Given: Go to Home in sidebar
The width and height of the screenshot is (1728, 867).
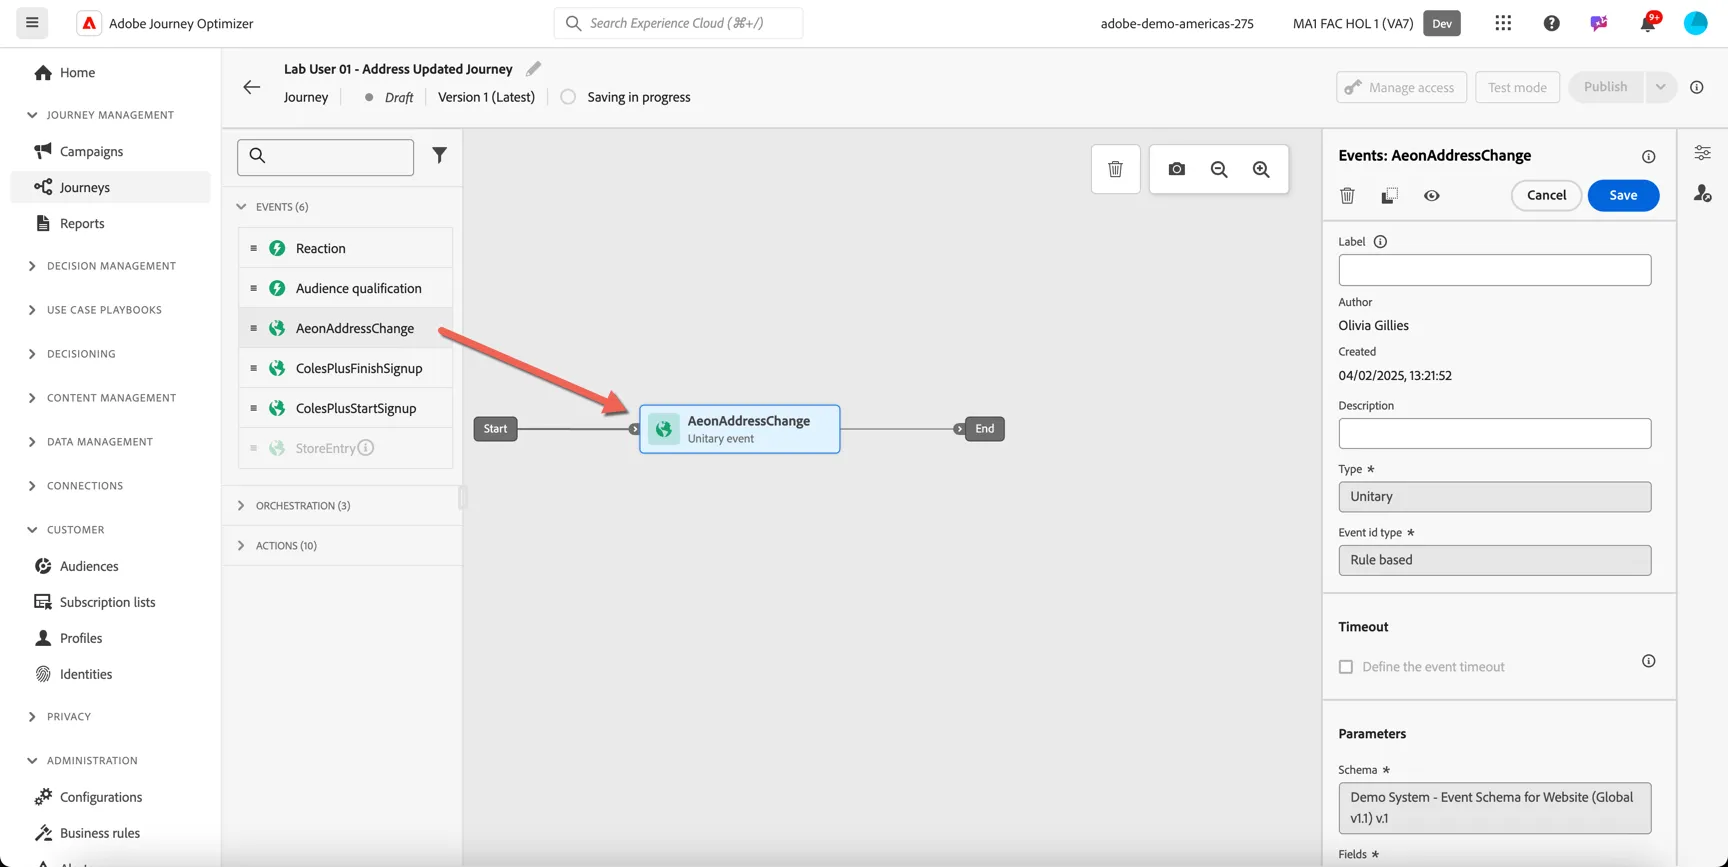Looking at the screenshot, I should (77, 73).
